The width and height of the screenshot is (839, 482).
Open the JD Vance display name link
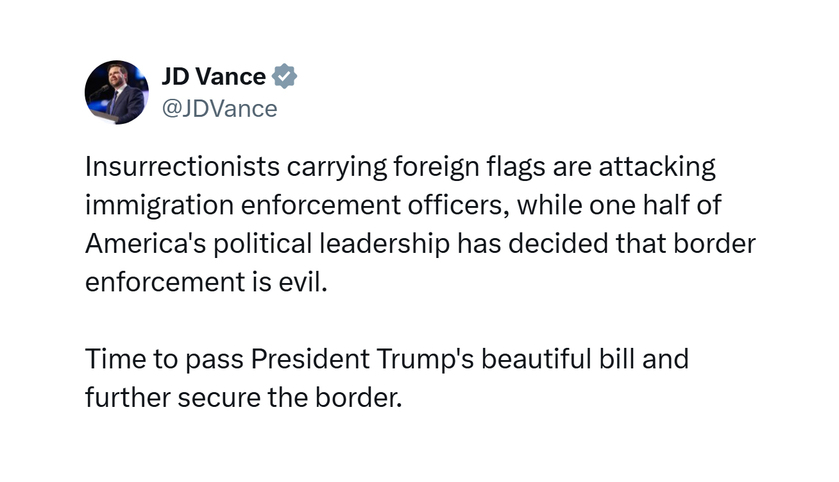tap(213, 76)
